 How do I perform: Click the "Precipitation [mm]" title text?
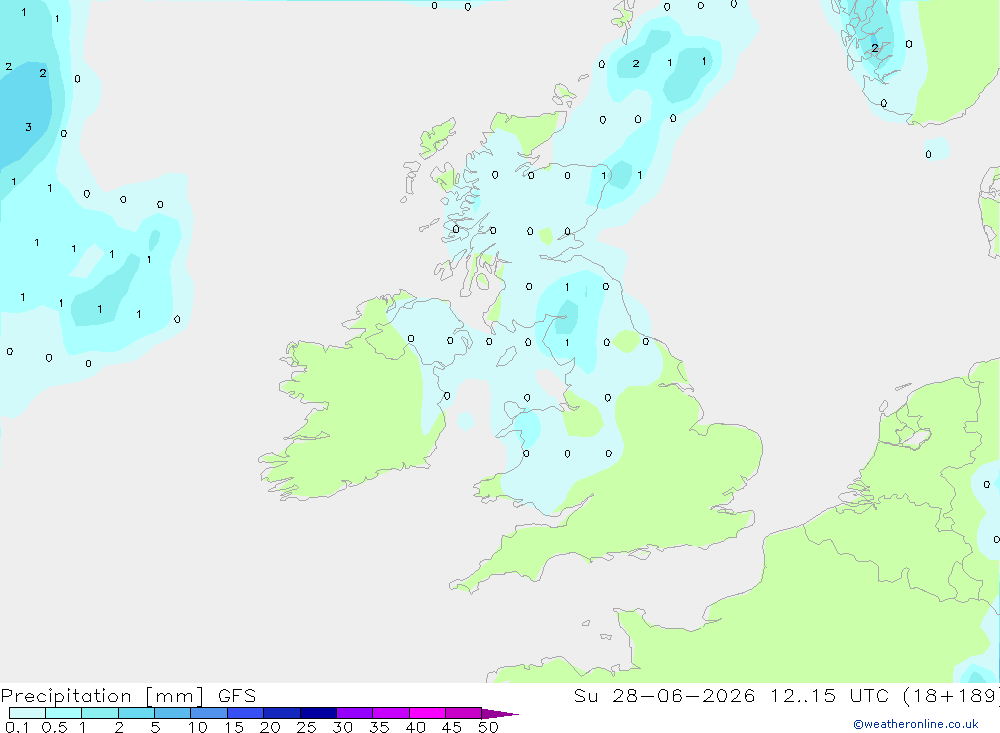pyautogui.click(x=102, y=696)
